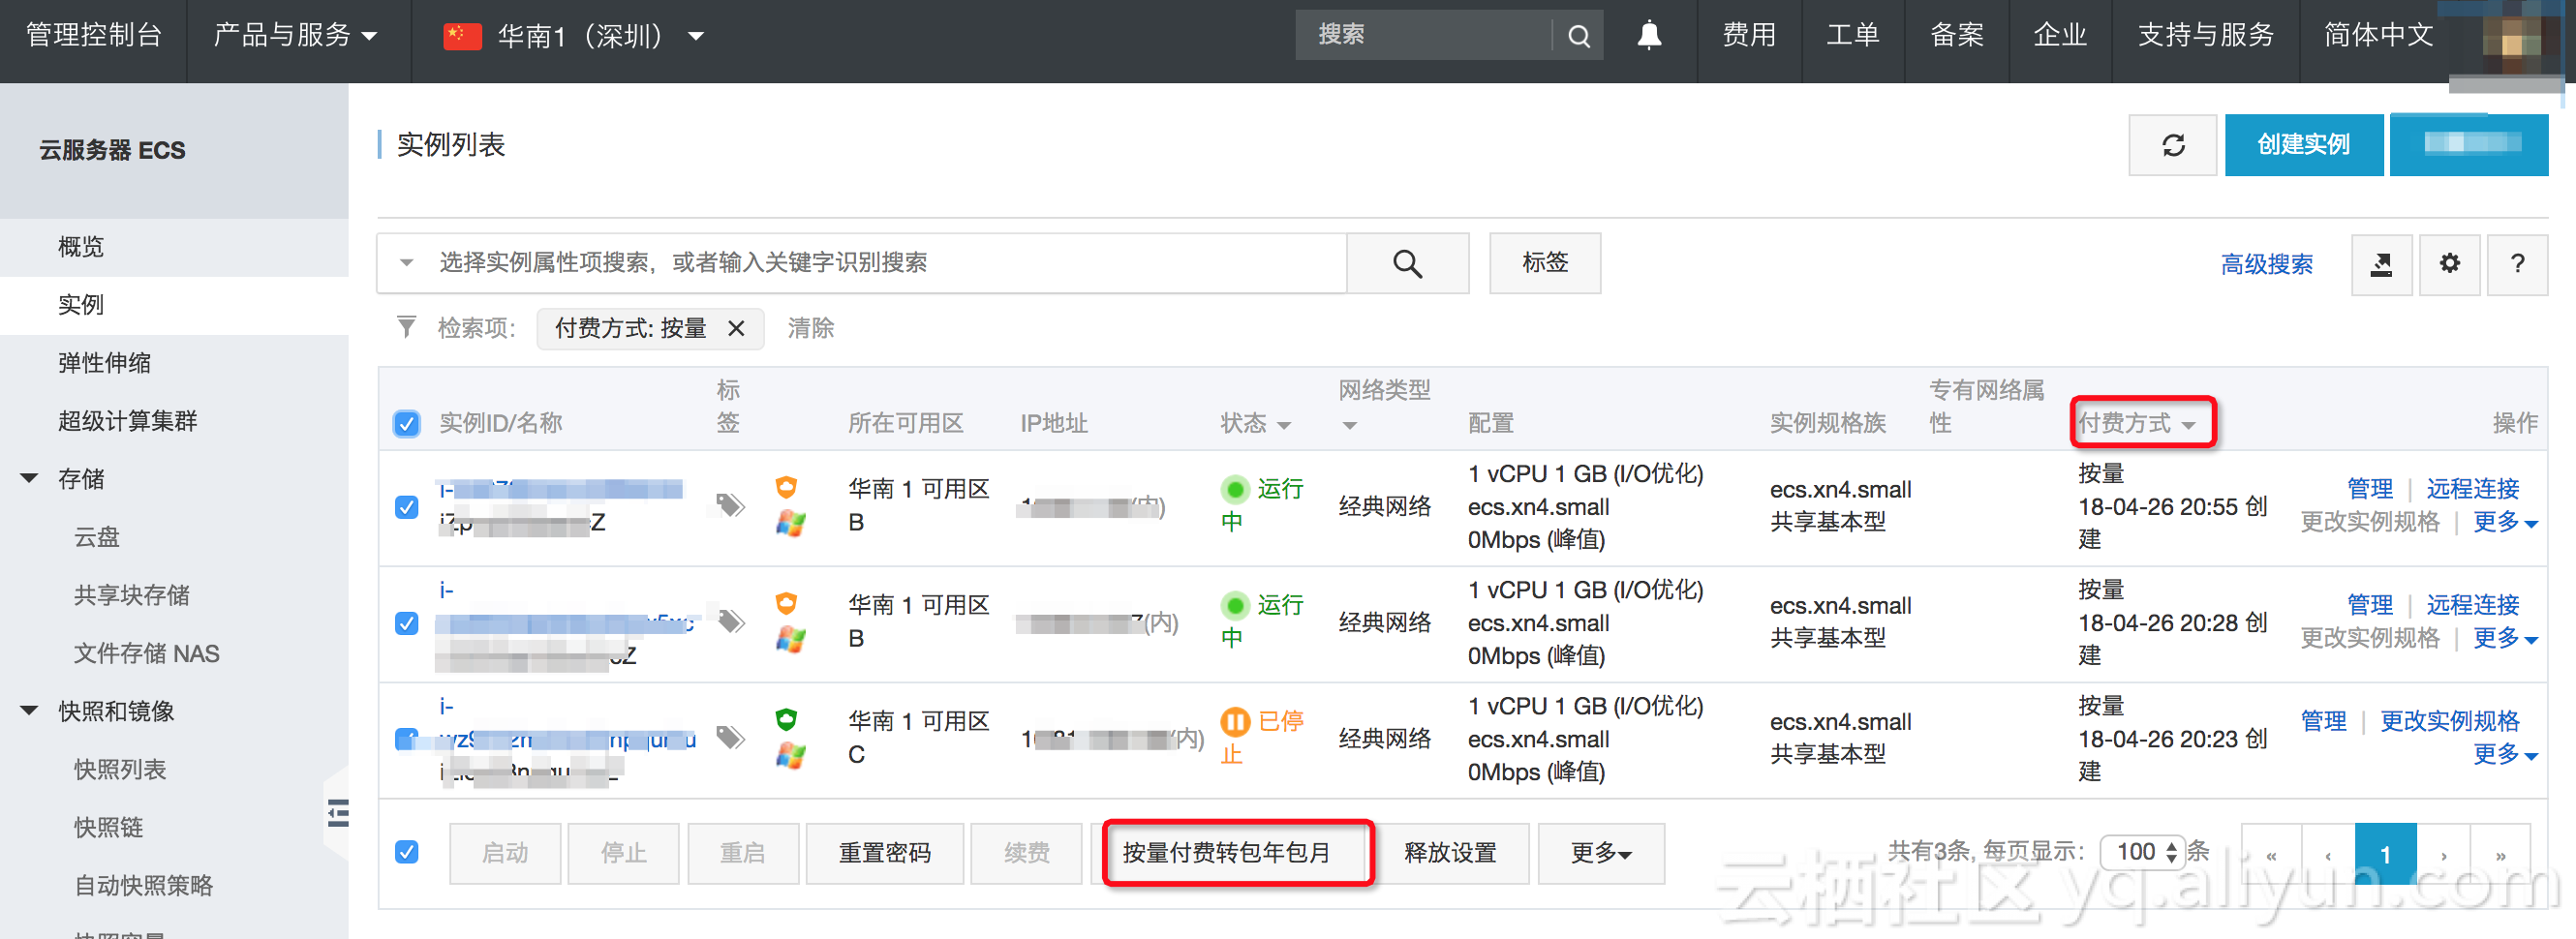Click the 创建实例 button

click(x=2304, y=145)
